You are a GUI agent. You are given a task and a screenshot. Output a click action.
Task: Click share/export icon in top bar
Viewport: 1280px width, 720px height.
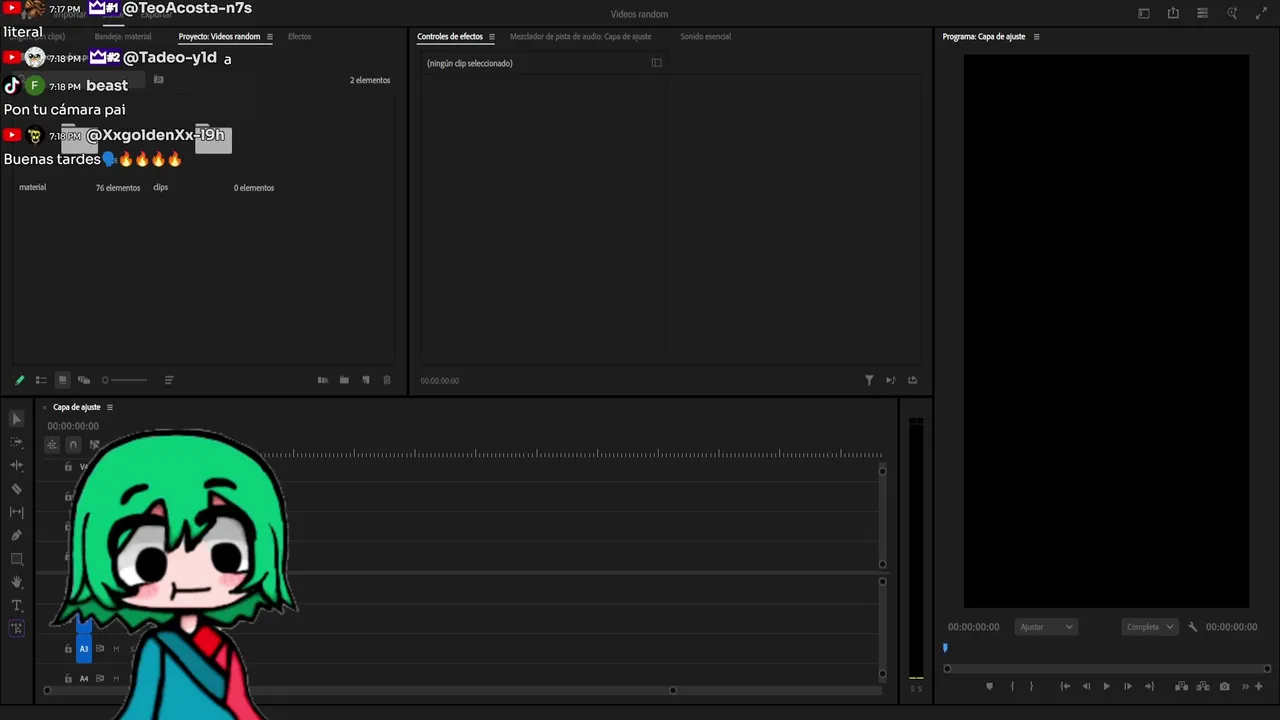(x=1173, y=13)
